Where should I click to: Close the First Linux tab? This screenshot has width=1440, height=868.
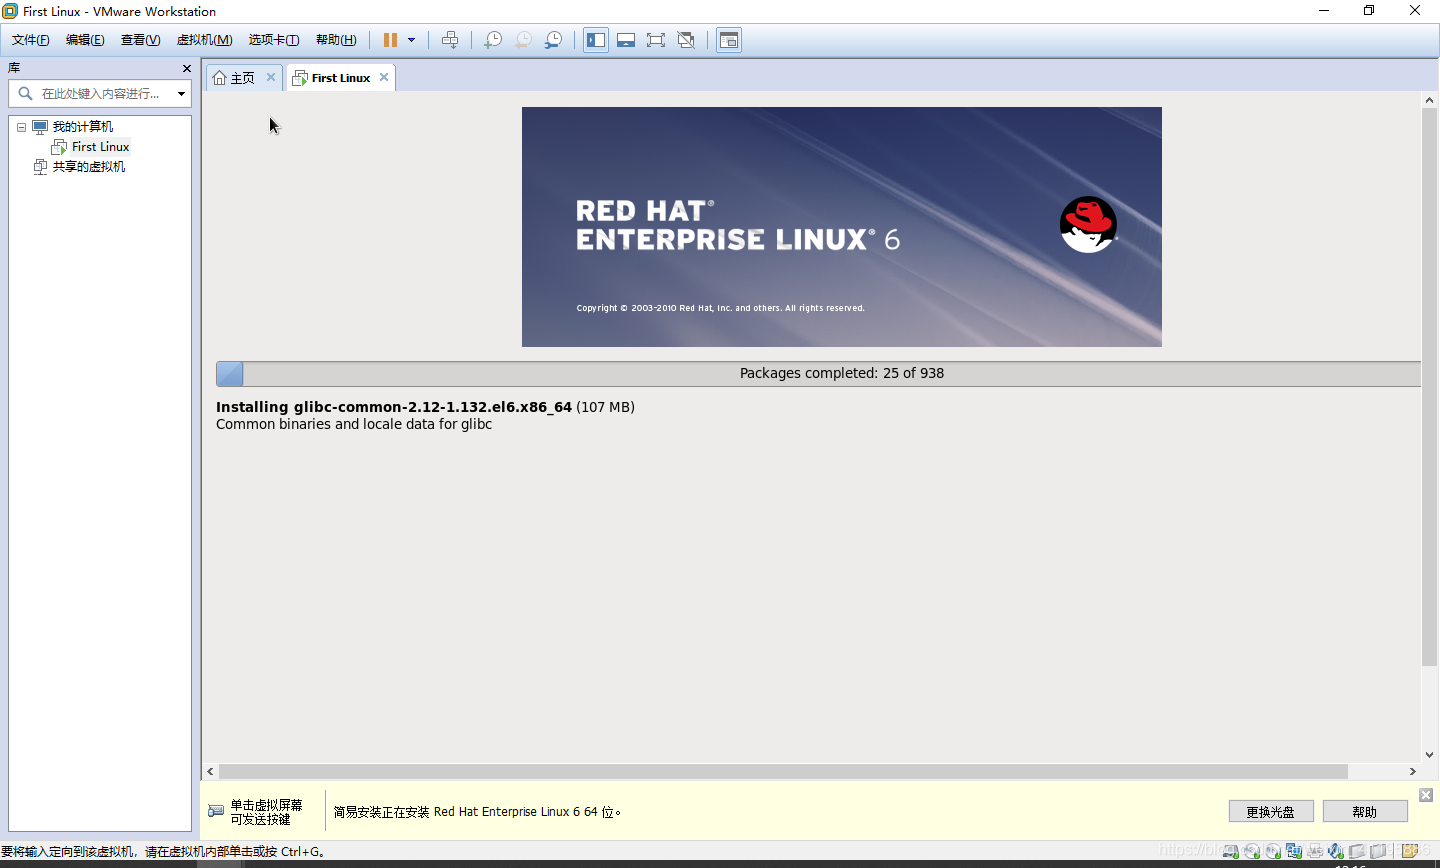tap(384, 77)
